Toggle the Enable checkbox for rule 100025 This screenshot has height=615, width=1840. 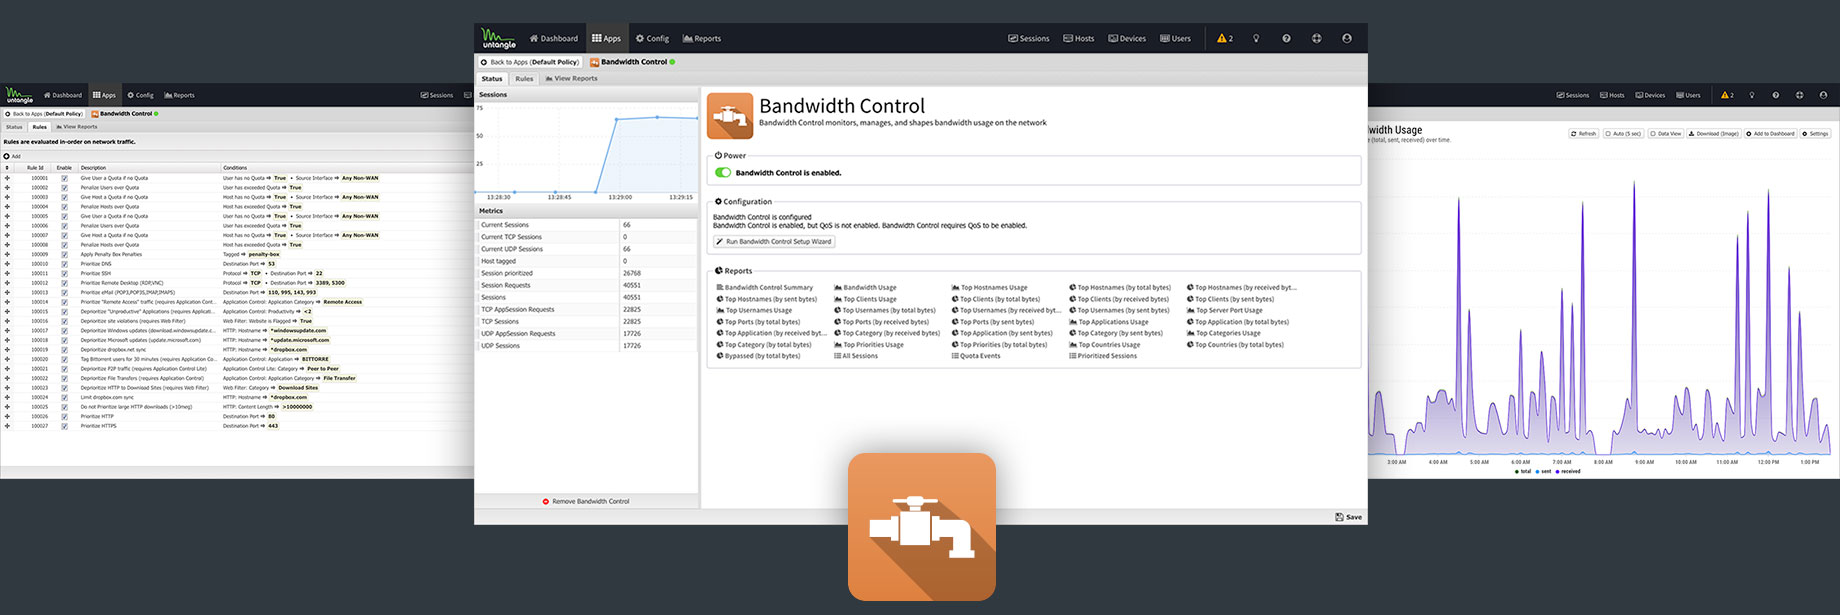tap(65, 407)
